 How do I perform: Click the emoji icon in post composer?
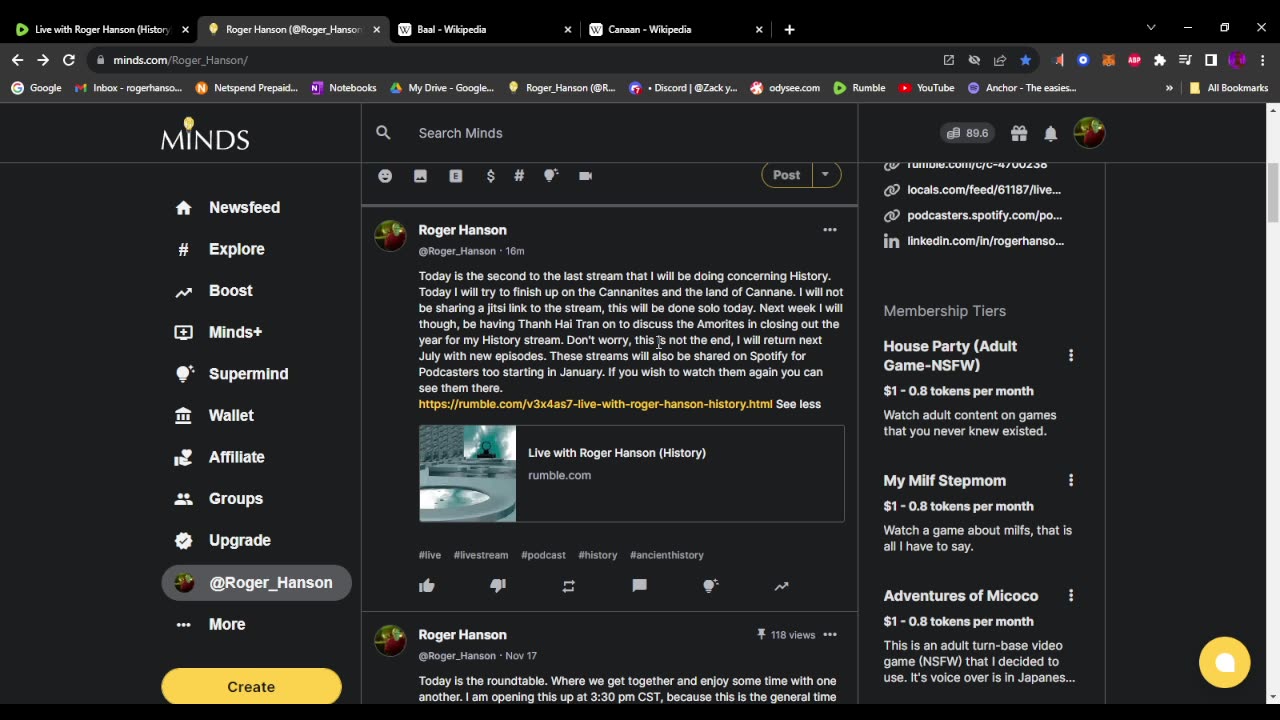point(385,176)
